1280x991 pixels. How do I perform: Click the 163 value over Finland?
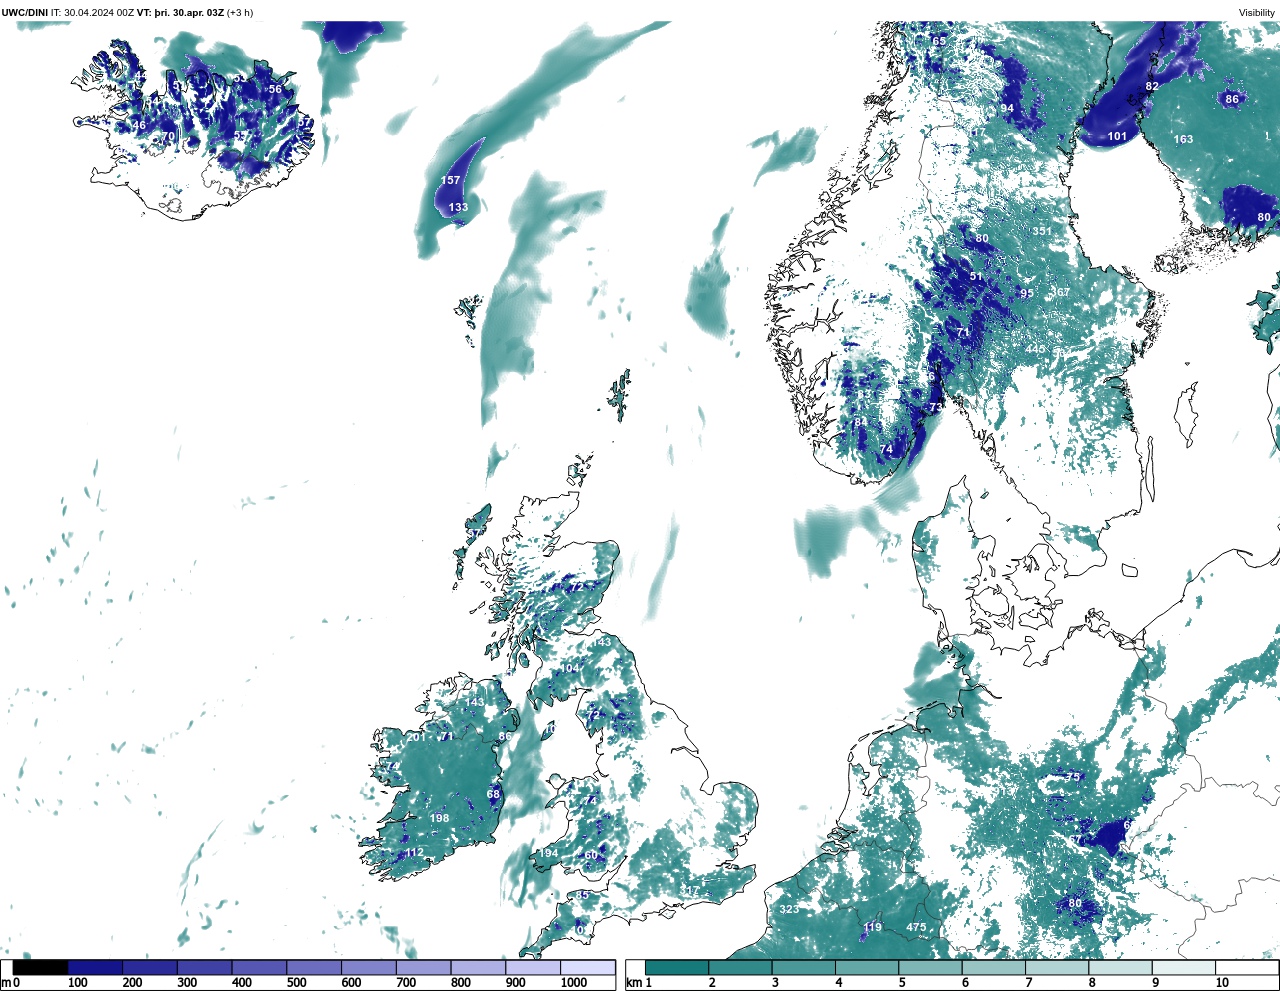point(1184,139)
